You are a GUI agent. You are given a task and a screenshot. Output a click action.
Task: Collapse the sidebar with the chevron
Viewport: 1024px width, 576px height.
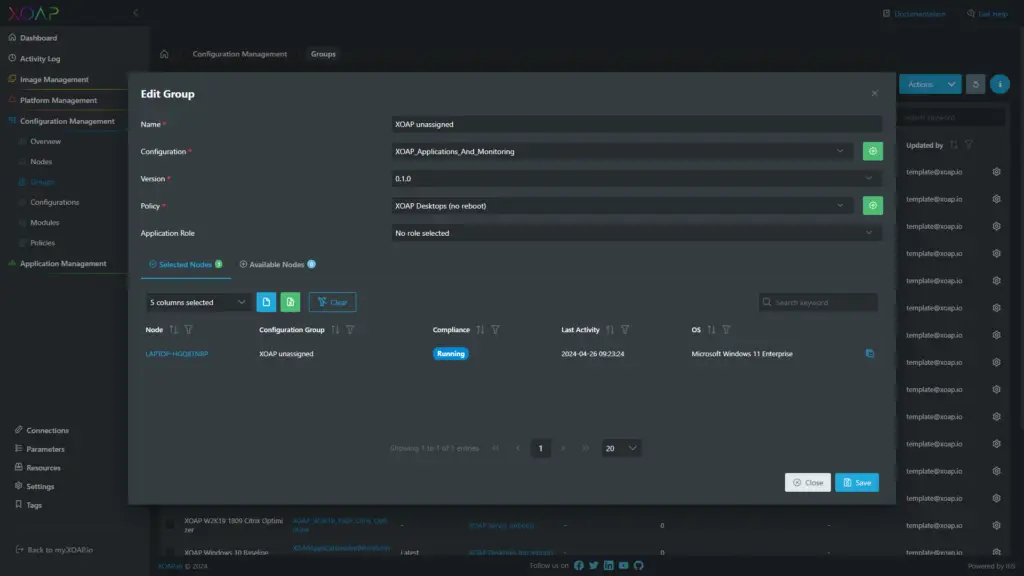pyautogui.click(x=135, y=12)
